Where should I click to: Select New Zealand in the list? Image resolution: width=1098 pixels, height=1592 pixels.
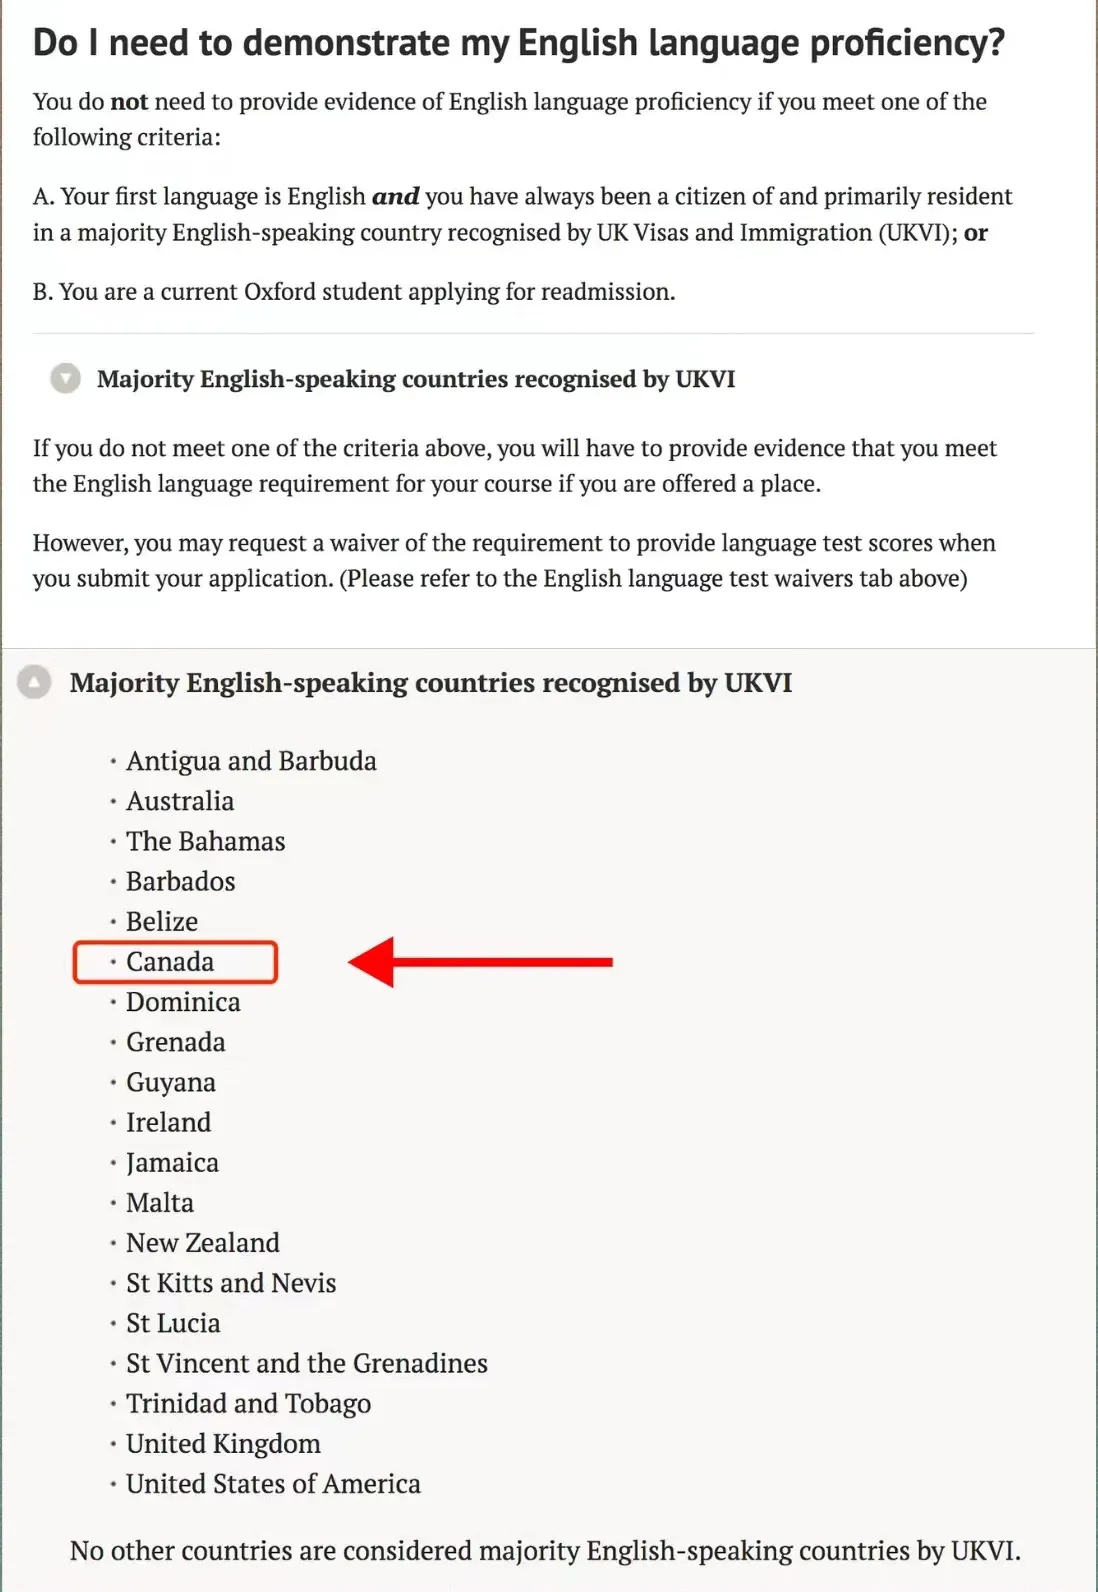click(203, 1242)
